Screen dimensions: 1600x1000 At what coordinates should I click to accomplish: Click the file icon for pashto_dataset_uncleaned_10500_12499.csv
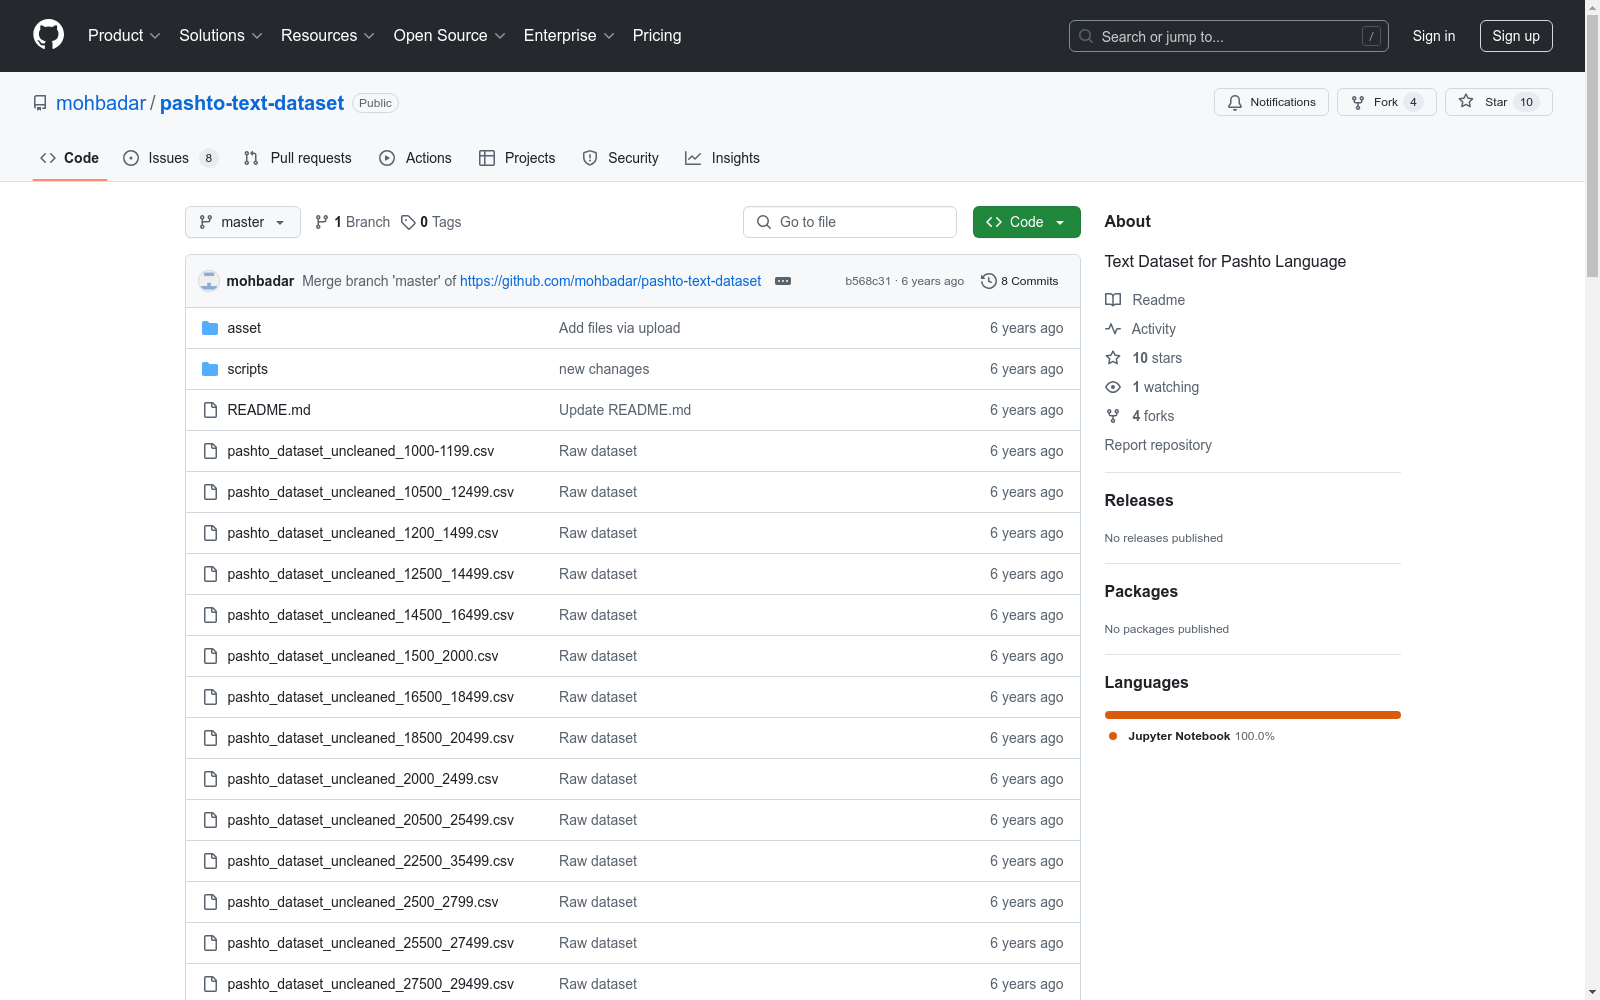click(210, 492)
